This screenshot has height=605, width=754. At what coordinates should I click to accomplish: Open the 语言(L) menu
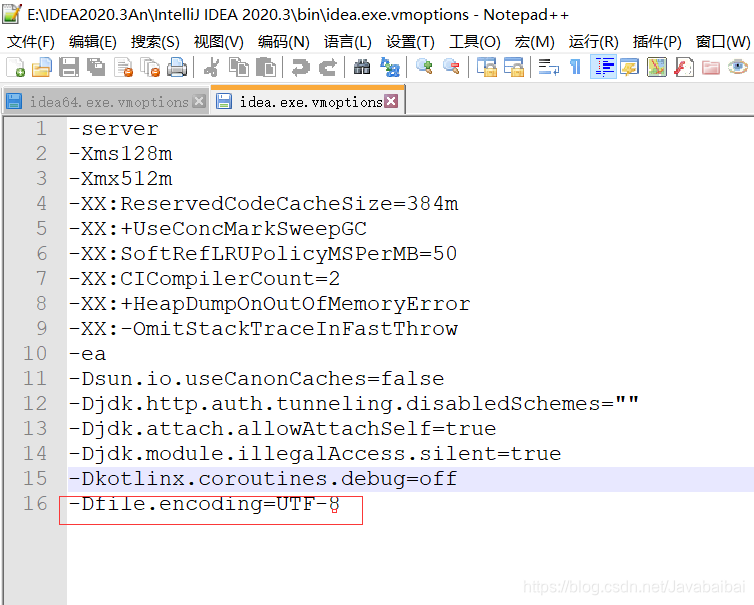coord(348,42)
